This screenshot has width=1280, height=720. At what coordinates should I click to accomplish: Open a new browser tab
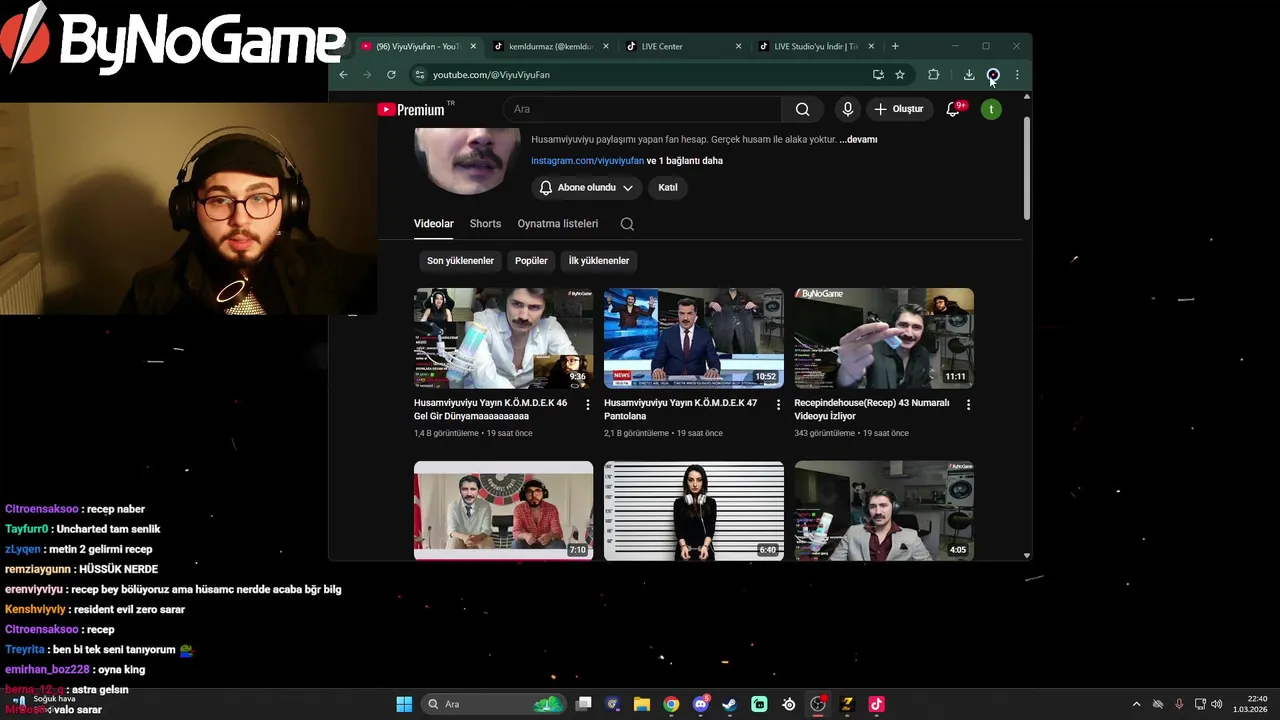(x=895, y=46)
